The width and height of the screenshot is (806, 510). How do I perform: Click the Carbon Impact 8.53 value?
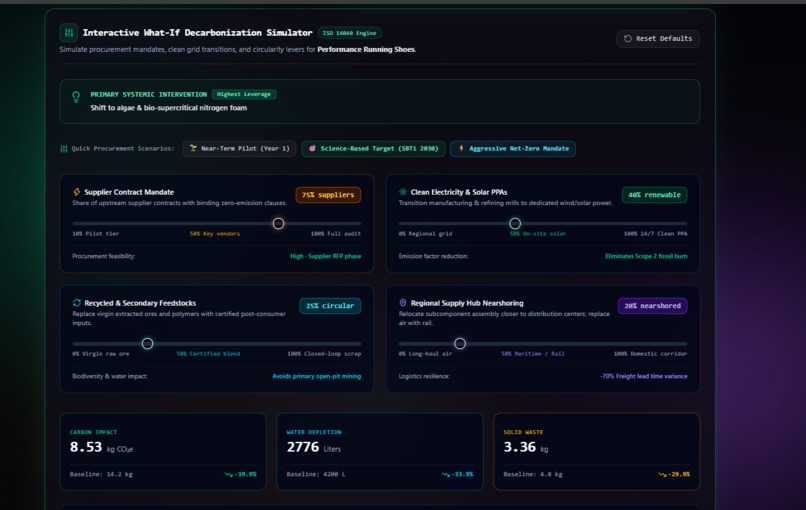tap(86, 447)
